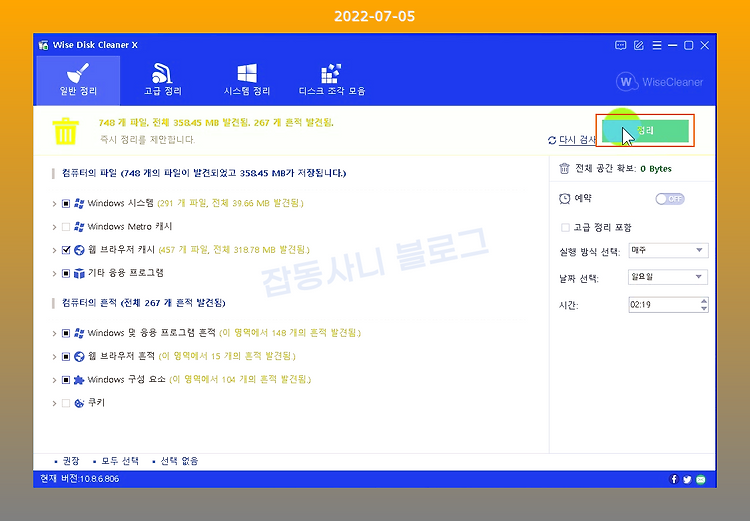This screenshot has width=750, height=521.
Task: Click the 다시 검색 rescan link
Action: coord(577,140)
